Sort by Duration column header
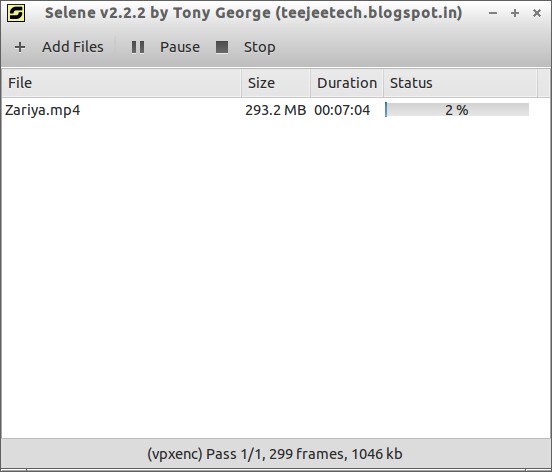 (x=347, y=83)
